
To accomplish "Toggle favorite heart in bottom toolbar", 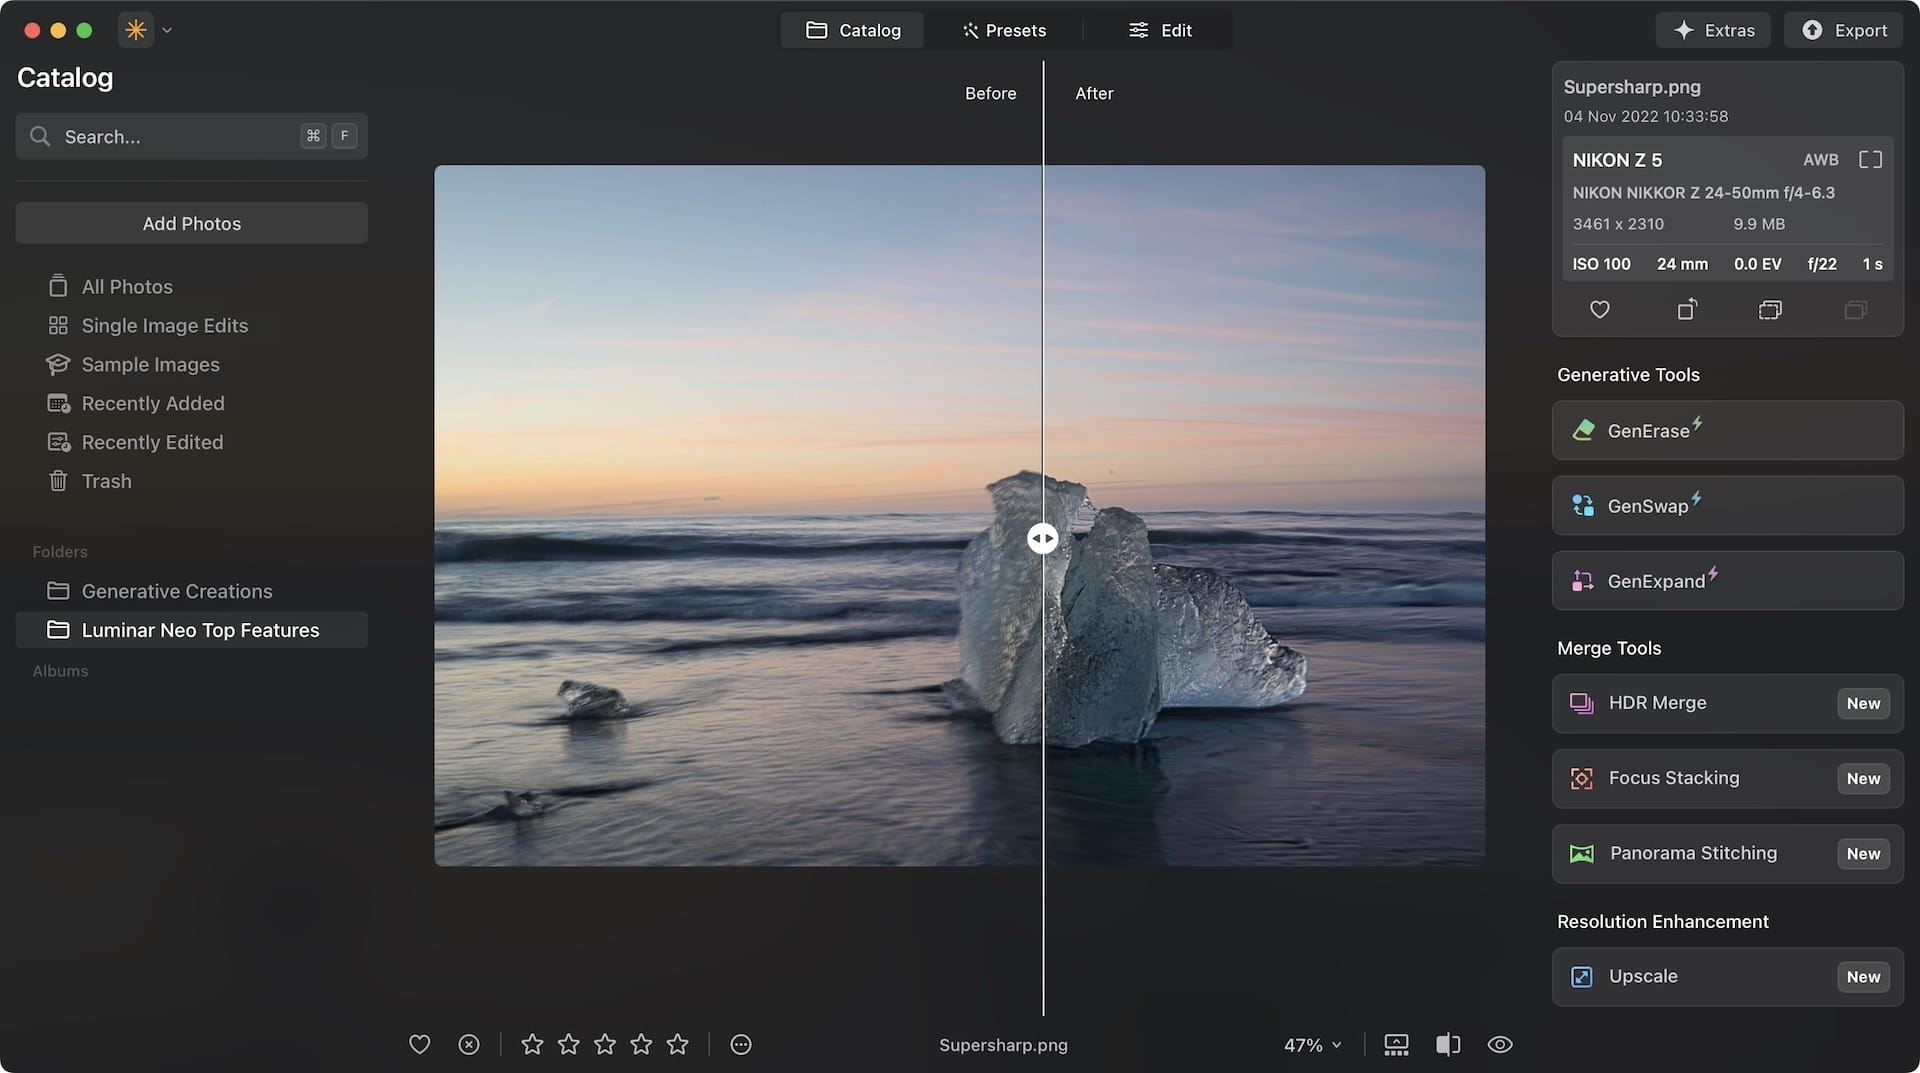I will [420, 1045].
